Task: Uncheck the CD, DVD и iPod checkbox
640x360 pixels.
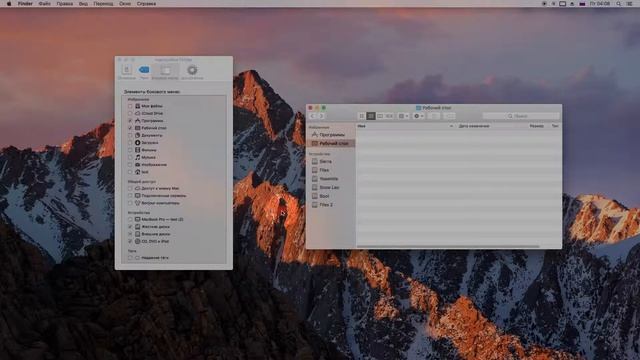Action: pos(130,242)
